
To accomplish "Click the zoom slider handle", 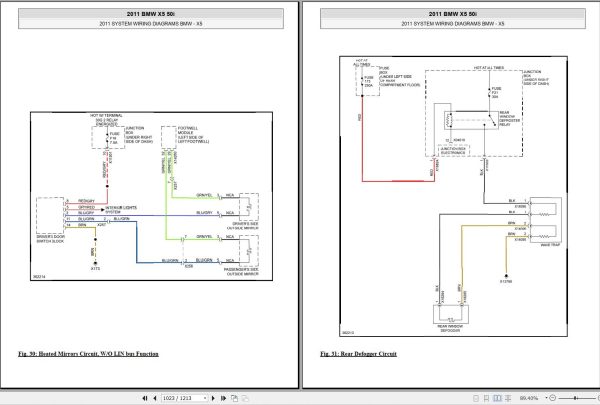I will tap(576, 398).
